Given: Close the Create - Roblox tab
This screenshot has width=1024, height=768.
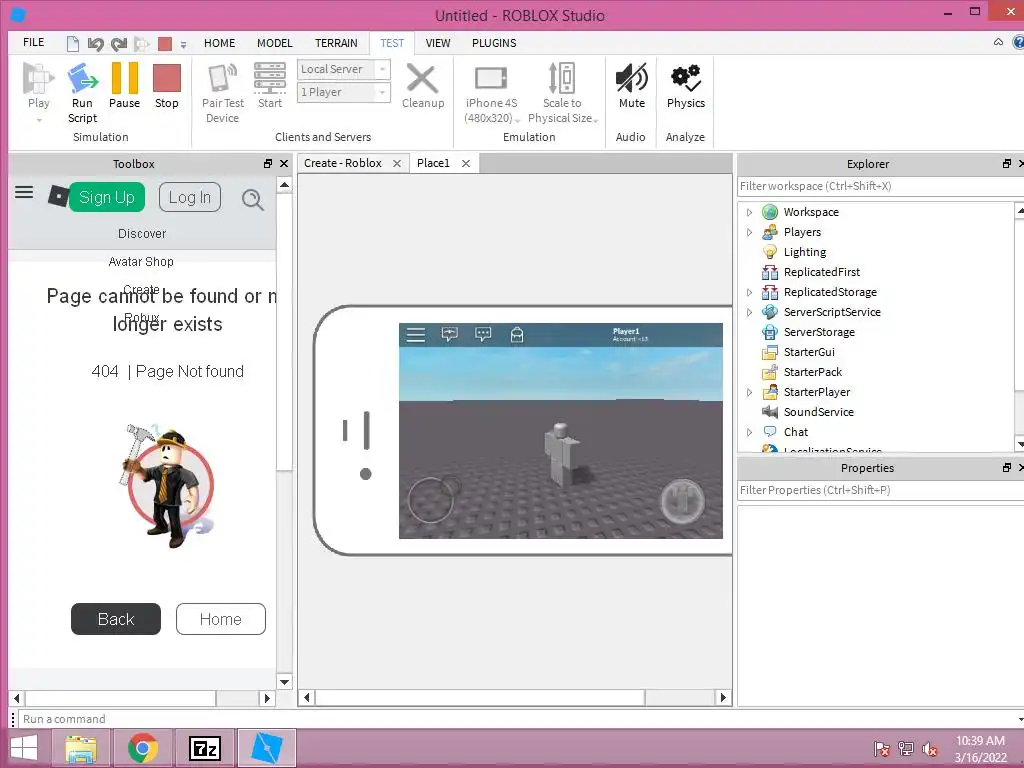Looking at the screenshot, I should (396, 163).
